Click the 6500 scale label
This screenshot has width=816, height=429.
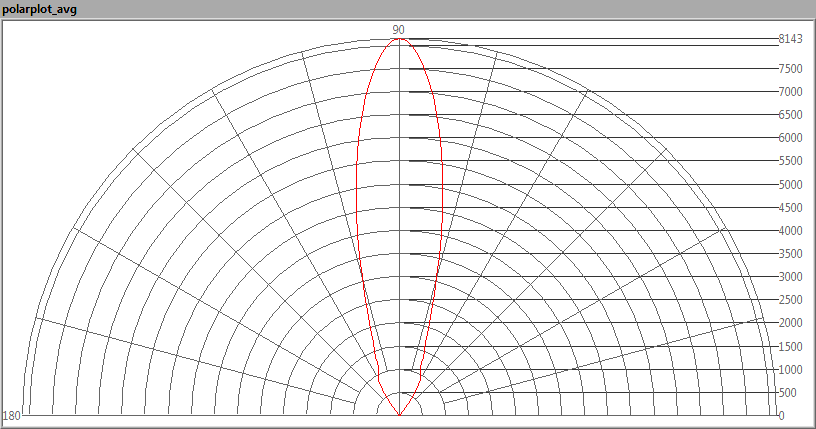(790, 115)
